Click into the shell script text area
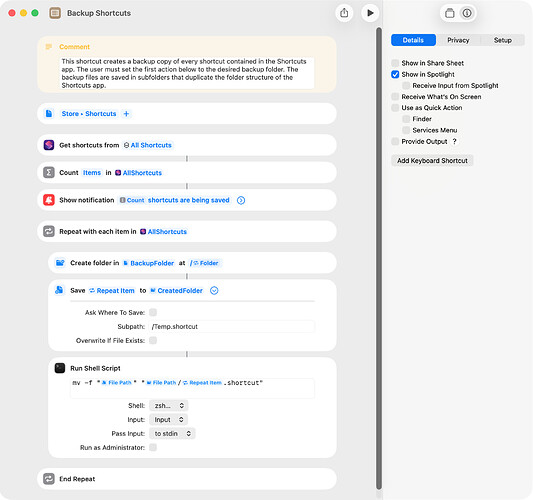This screenshot has width=533, height=500. [192, 388]
